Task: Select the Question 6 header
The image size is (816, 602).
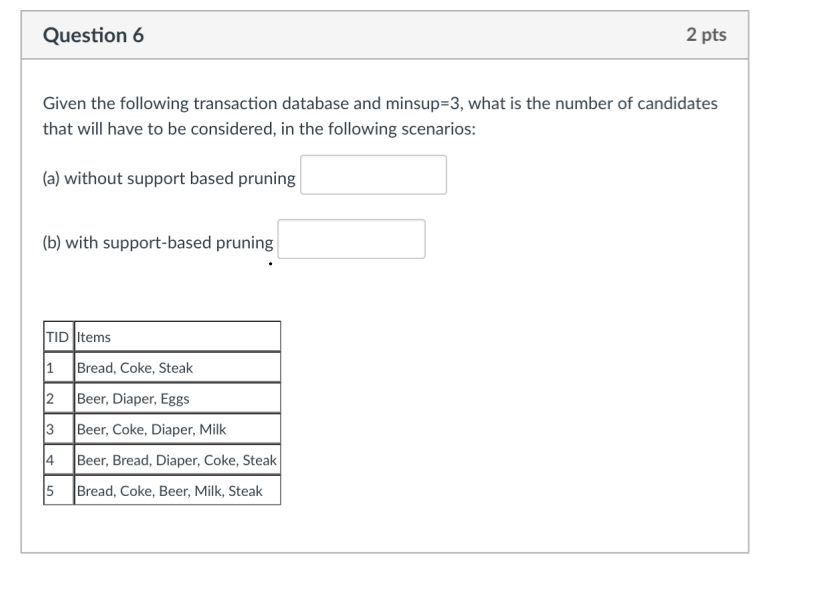Action: tap(94, 35)
